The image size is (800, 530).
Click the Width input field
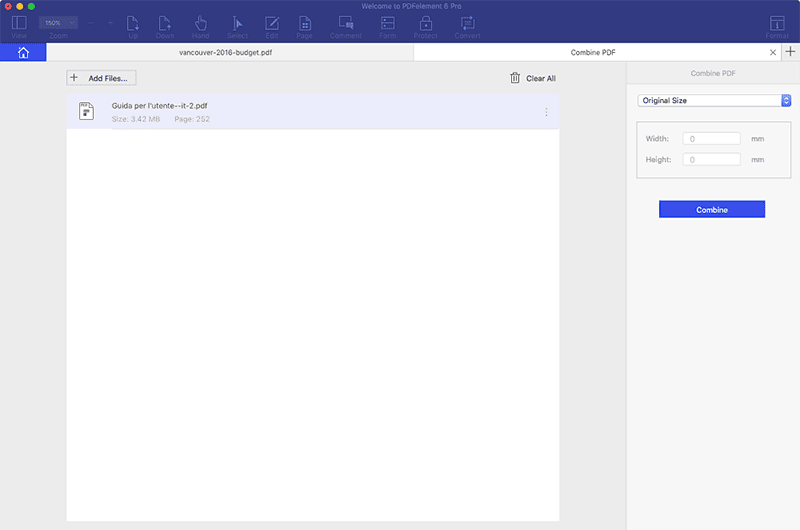[711, 139]
